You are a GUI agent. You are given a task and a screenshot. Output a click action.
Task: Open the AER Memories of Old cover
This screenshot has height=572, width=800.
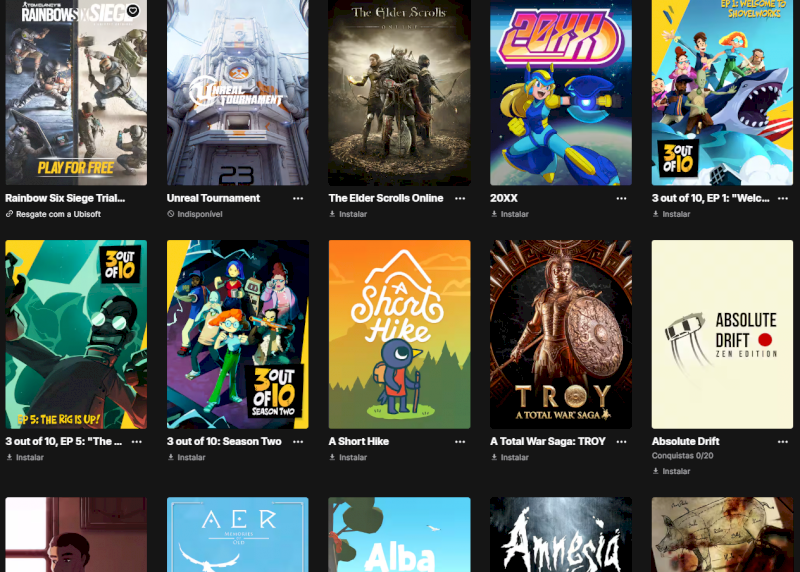(238, 535)
